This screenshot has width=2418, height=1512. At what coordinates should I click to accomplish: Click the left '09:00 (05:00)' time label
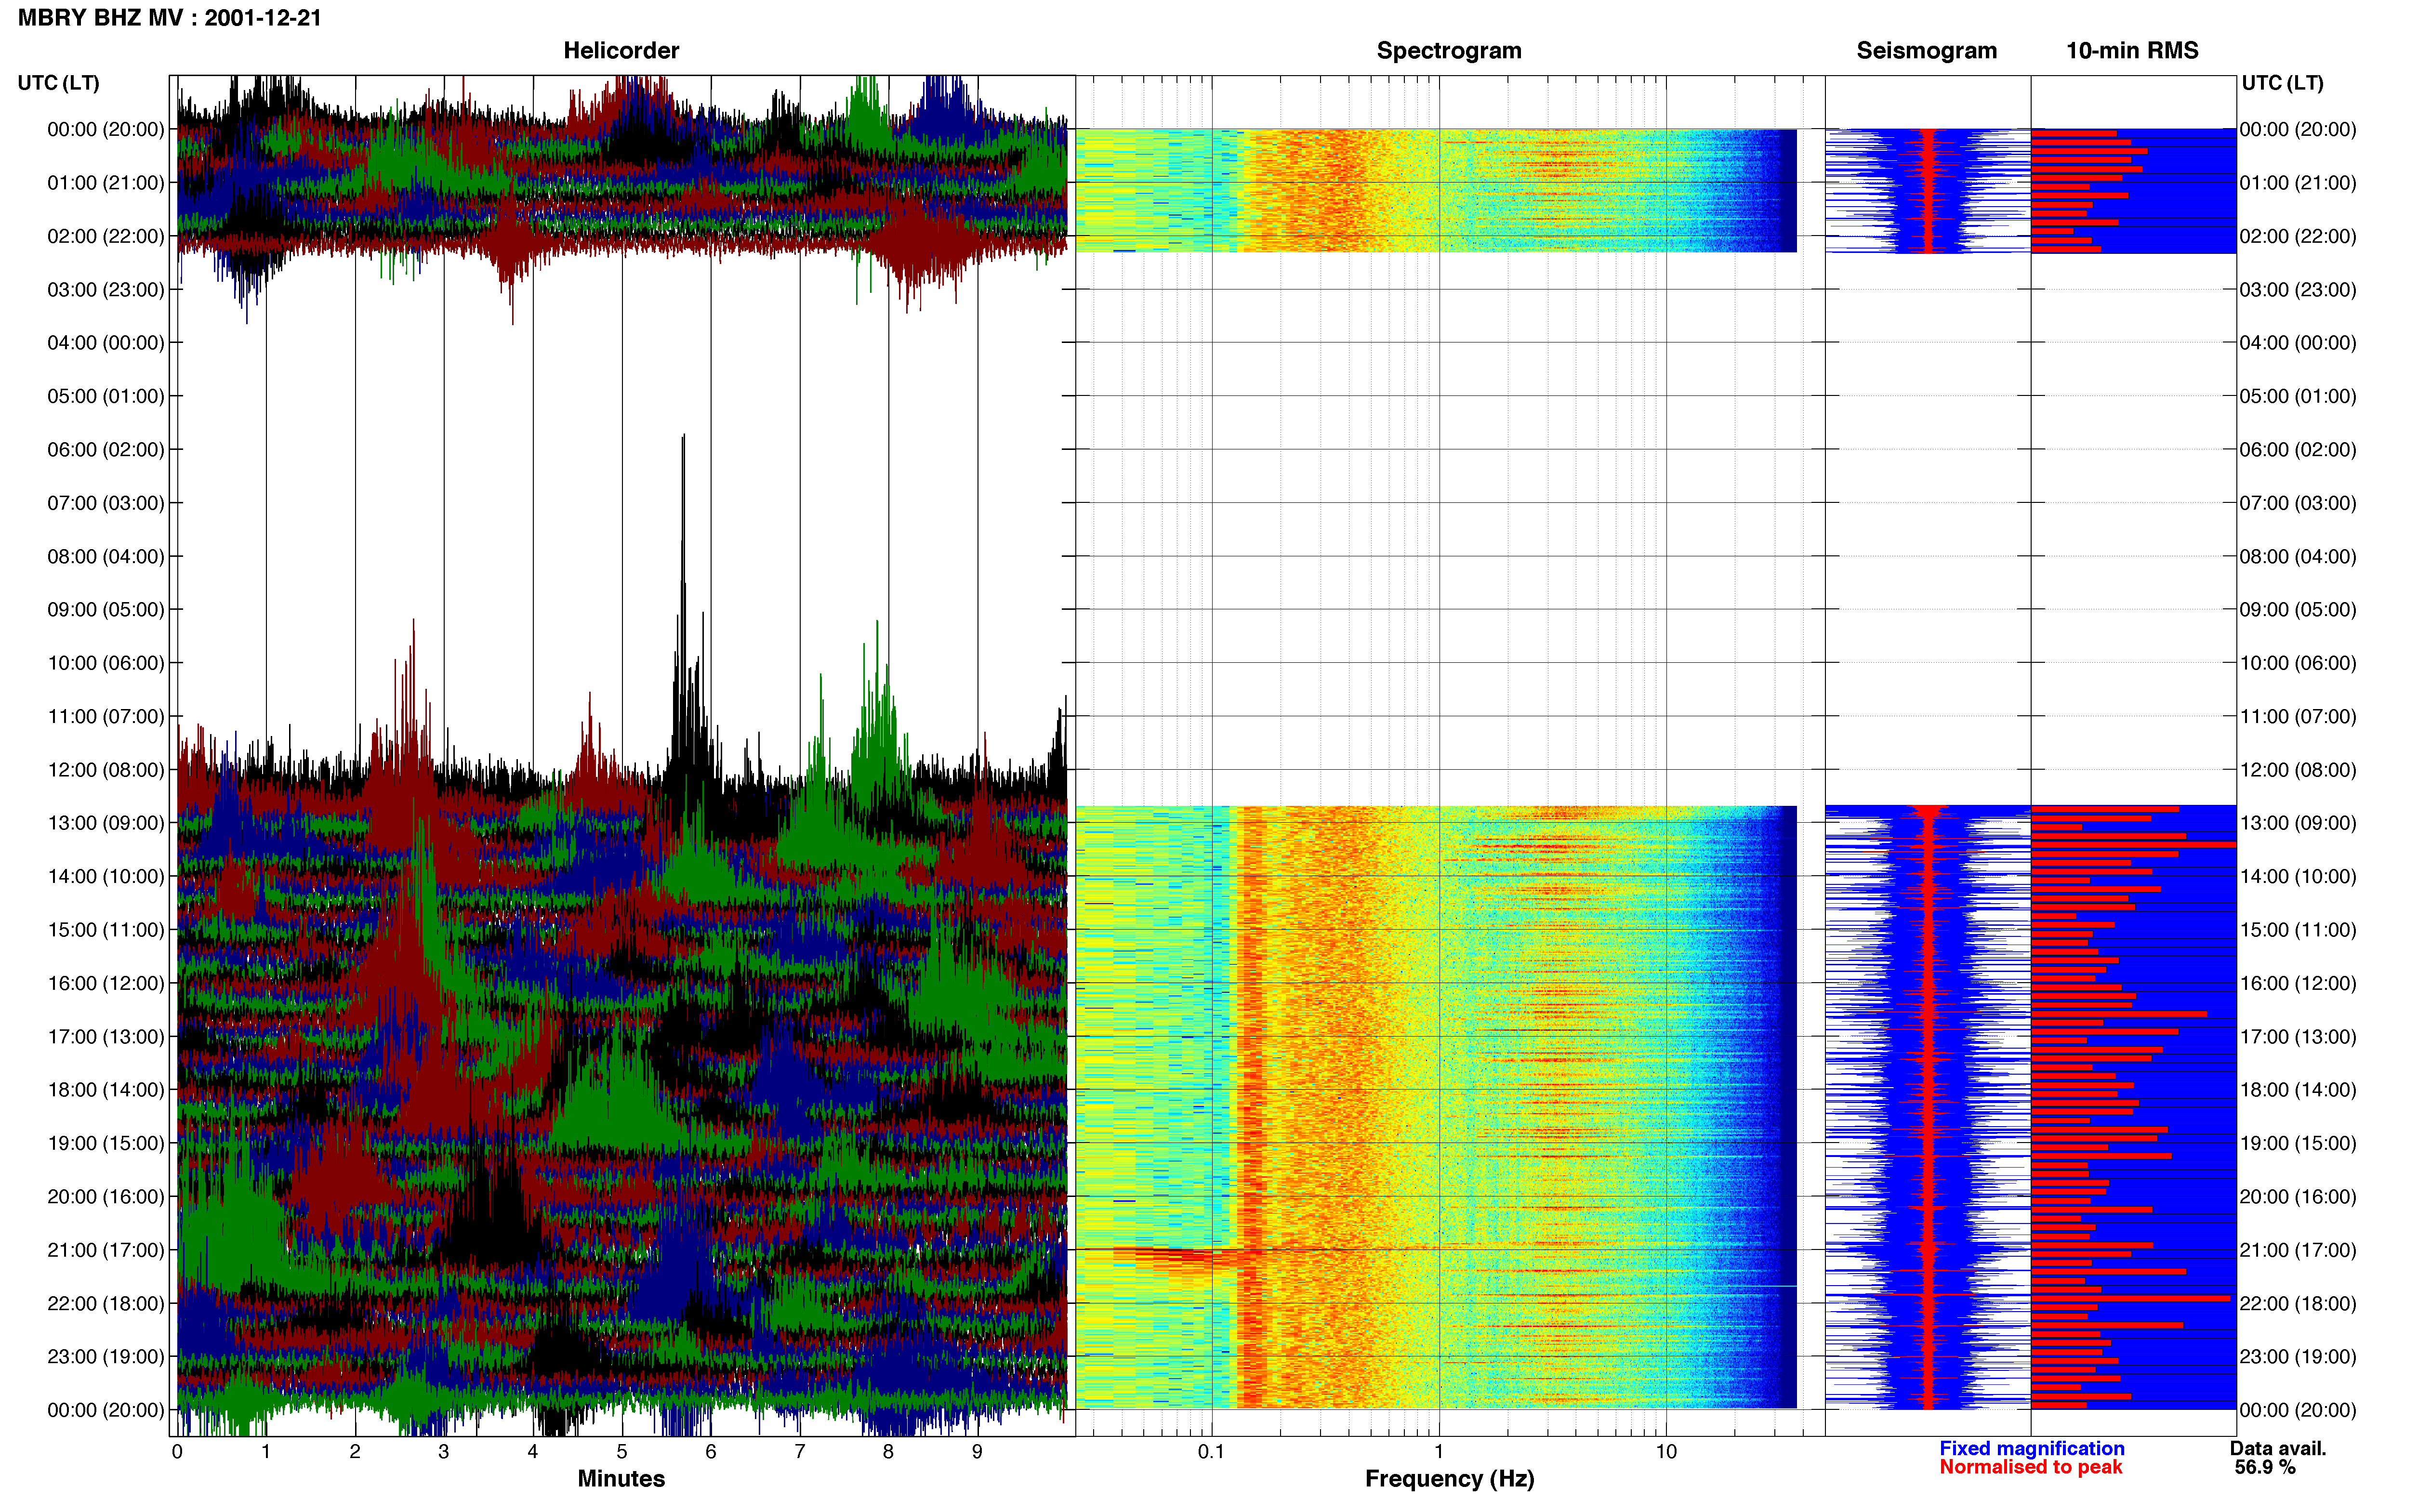[x=106, y=609]
